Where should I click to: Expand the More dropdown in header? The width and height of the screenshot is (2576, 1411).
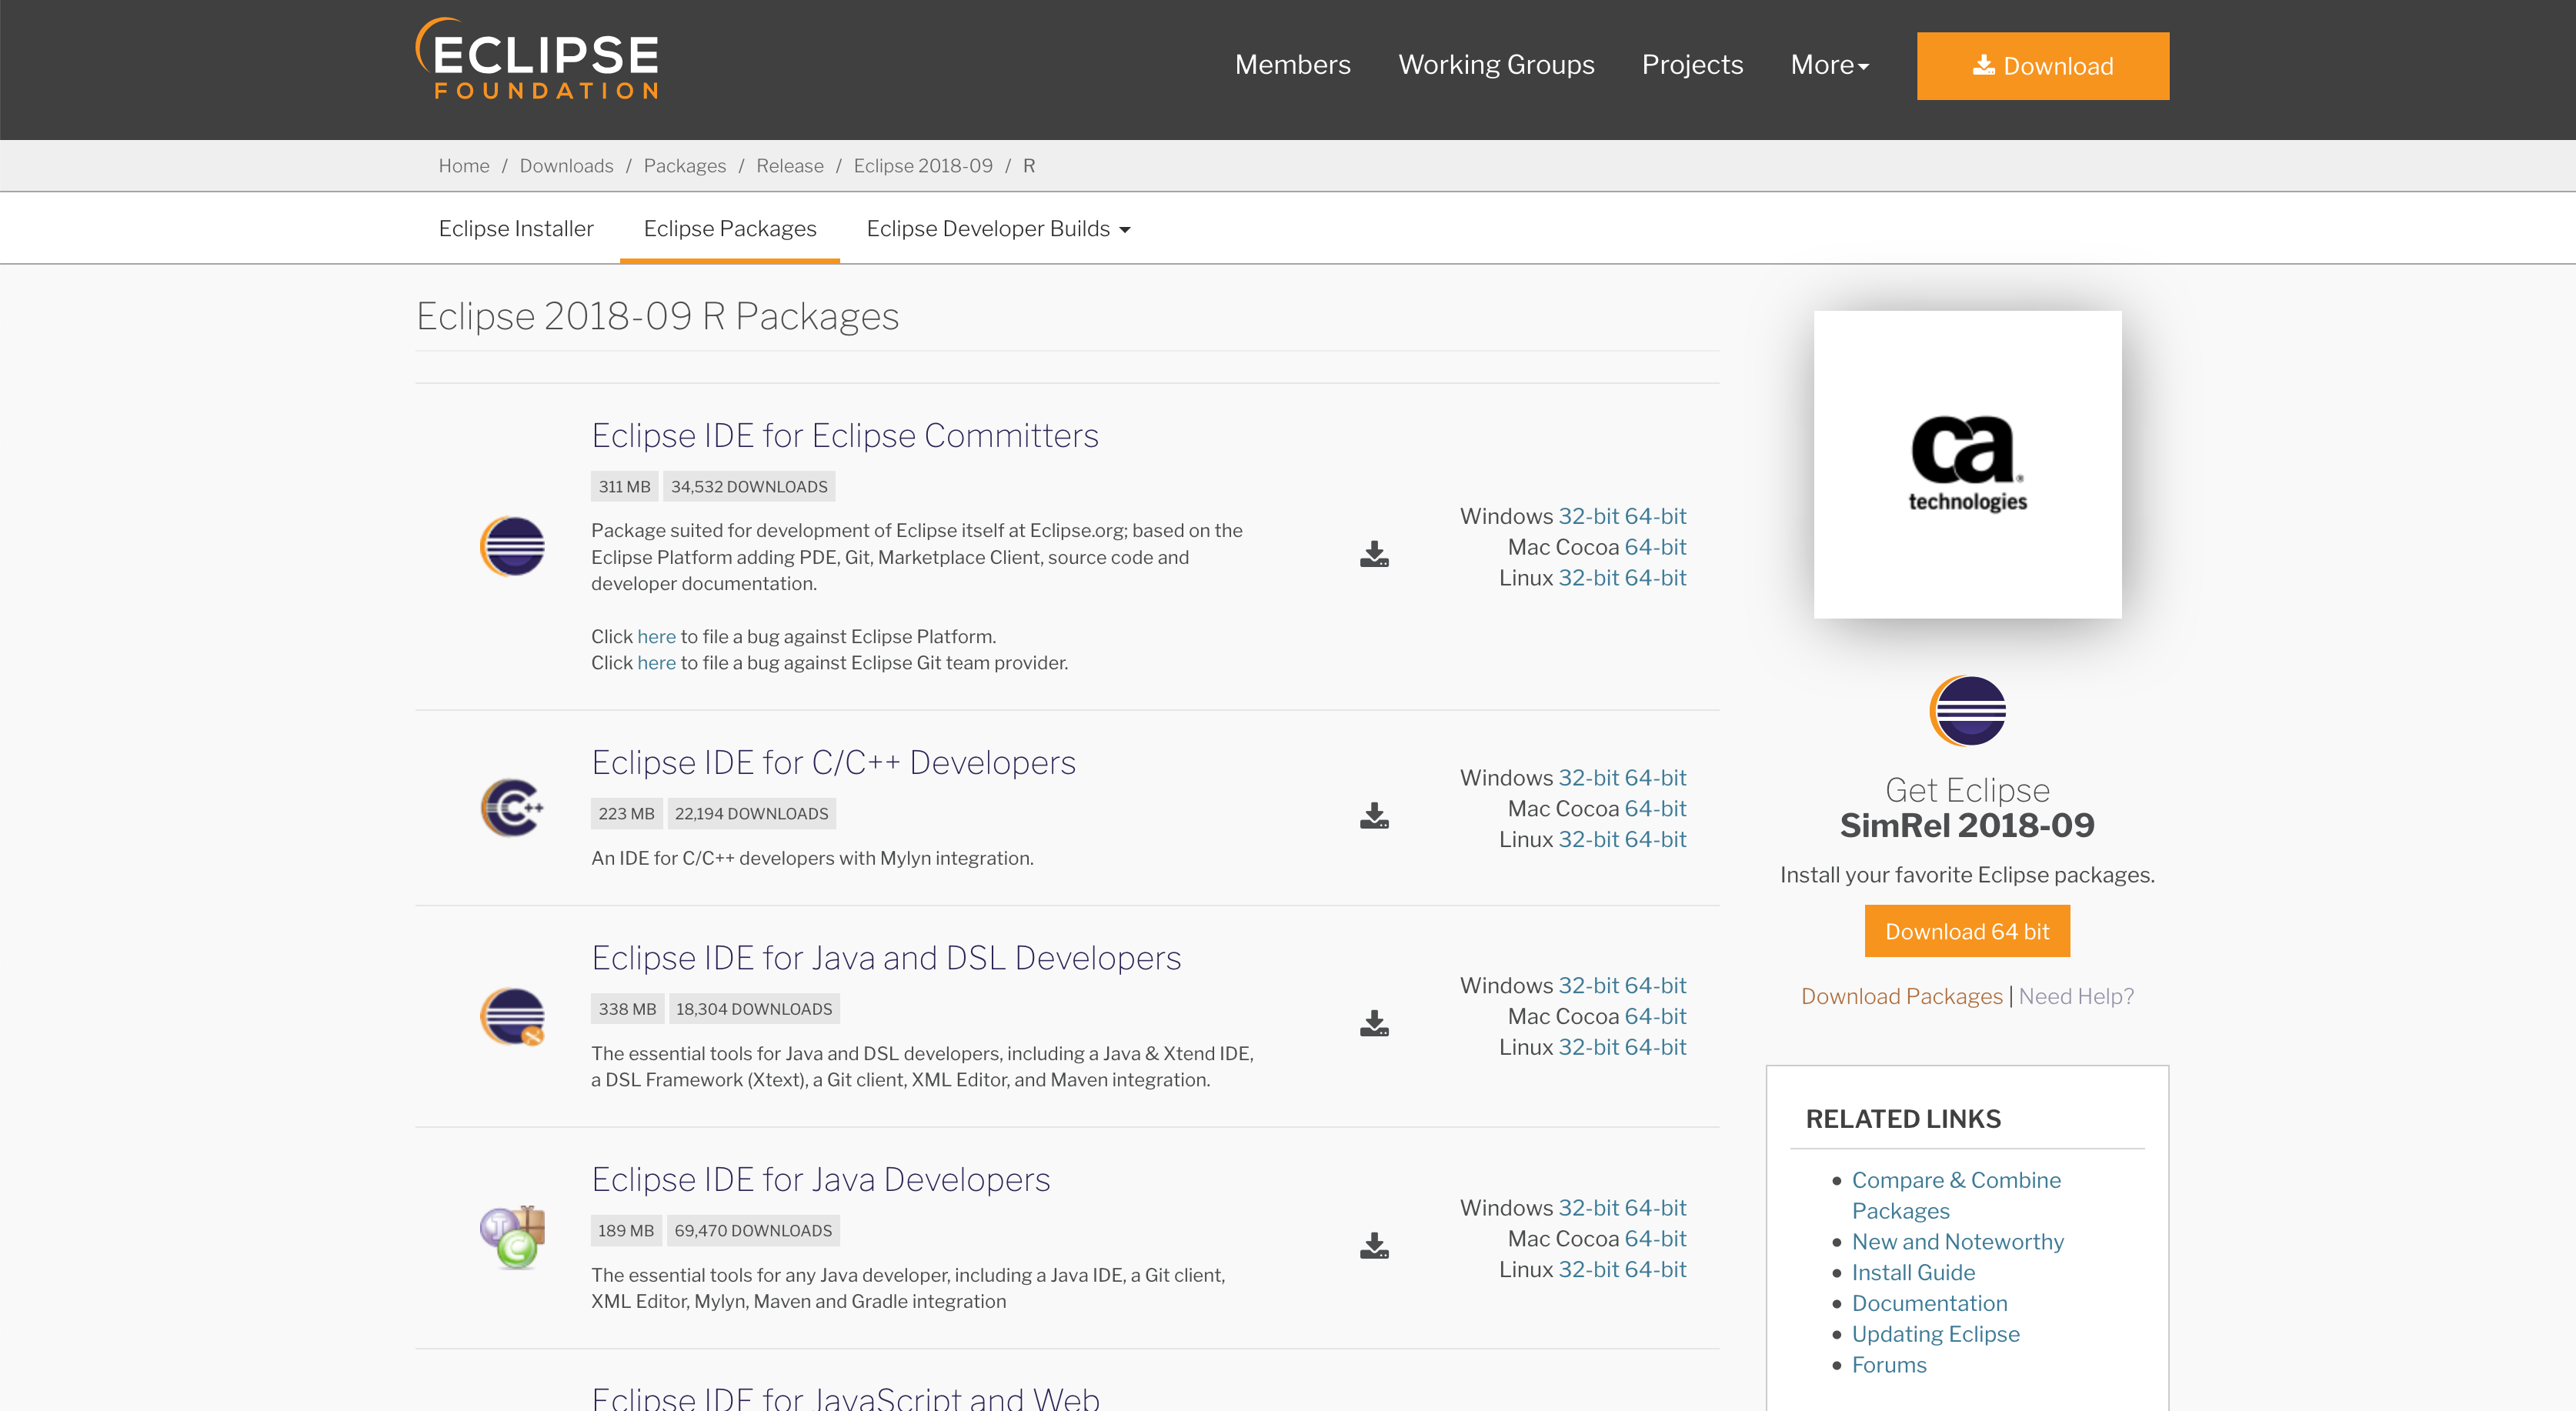pyautogui.click(x=1829, y=65)
